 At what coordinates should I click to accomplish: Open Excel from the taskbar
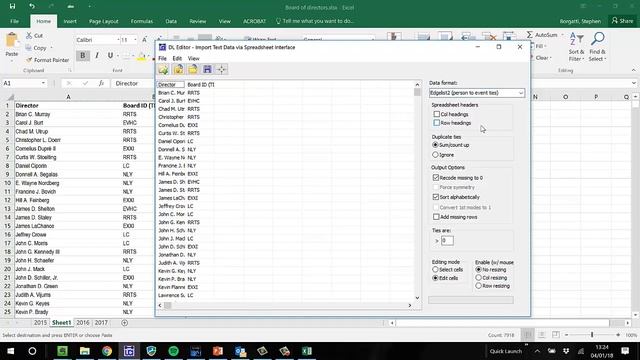307,351
